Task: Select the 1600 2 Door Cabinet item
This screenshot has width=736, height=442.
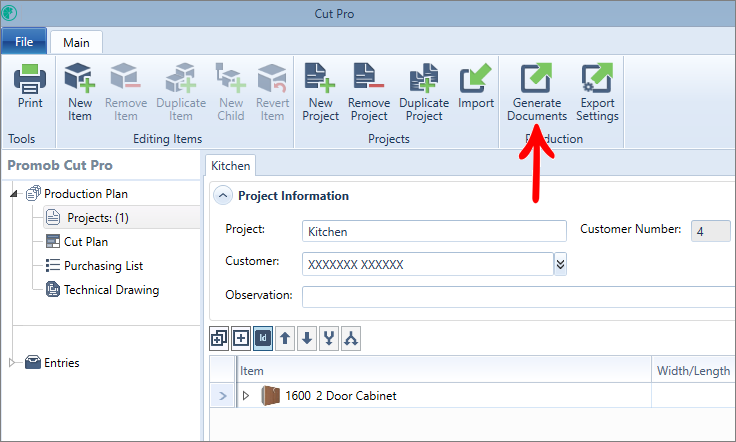Action: (341, 396)
